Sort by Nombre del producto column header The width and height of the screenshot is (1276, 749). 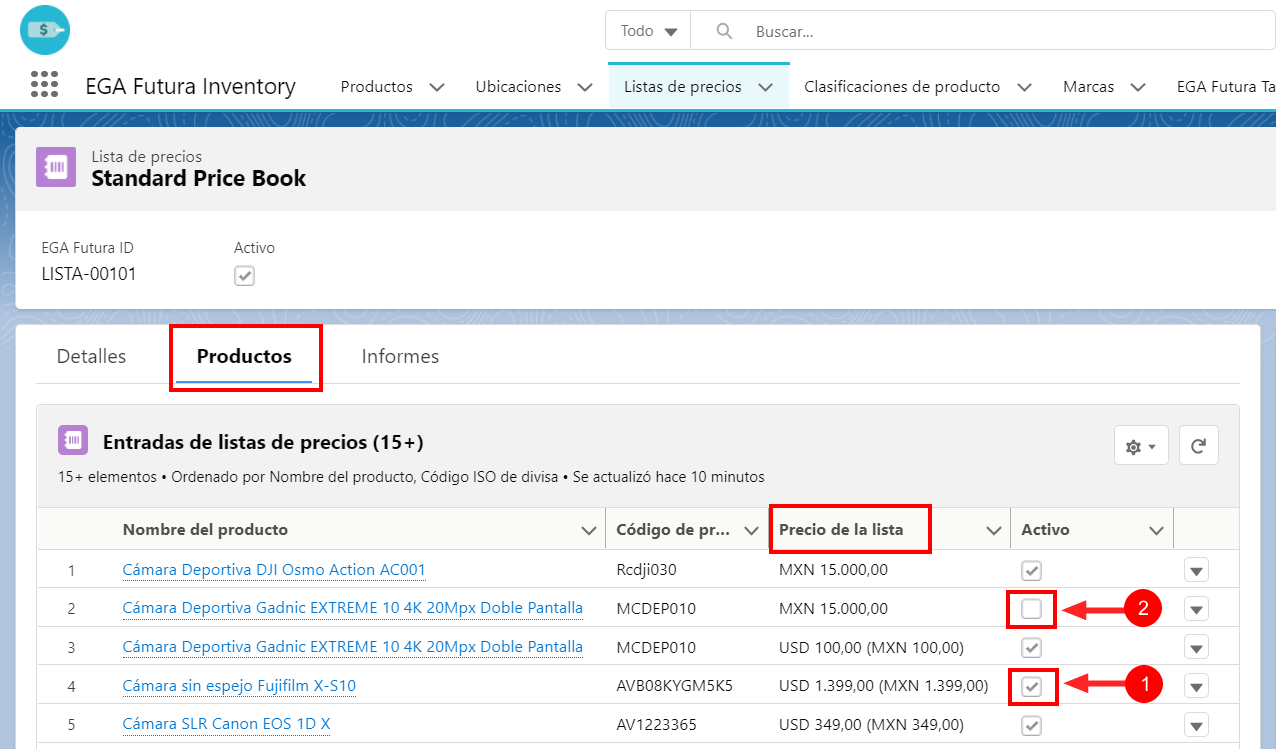[205, 530]
